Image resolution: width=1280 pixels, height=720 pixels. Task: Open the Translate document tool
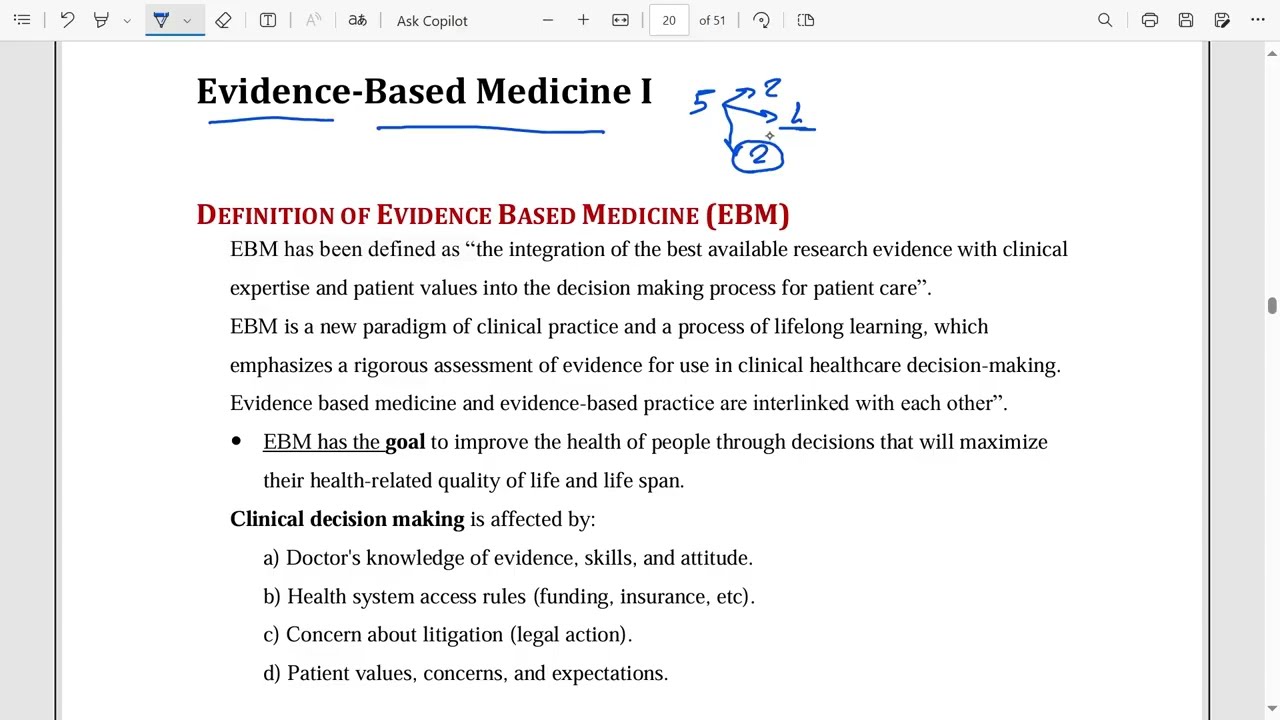[357, 20]
